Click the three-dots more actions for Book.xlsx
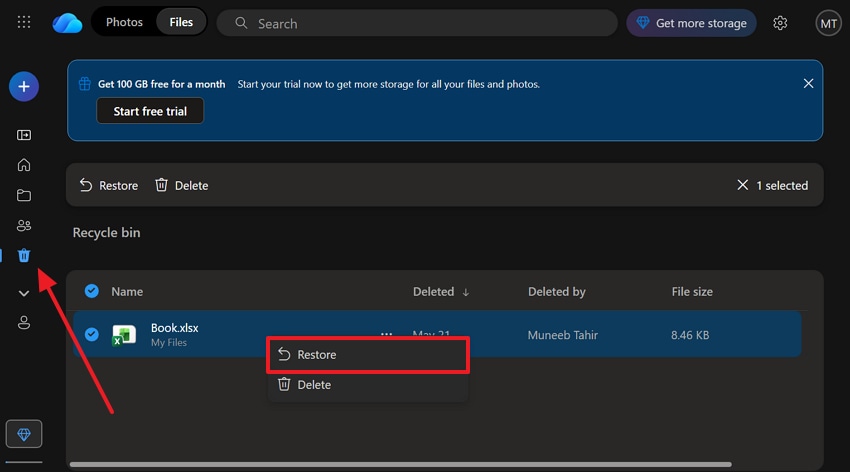850x472 pixels. [x=387, y=333]
